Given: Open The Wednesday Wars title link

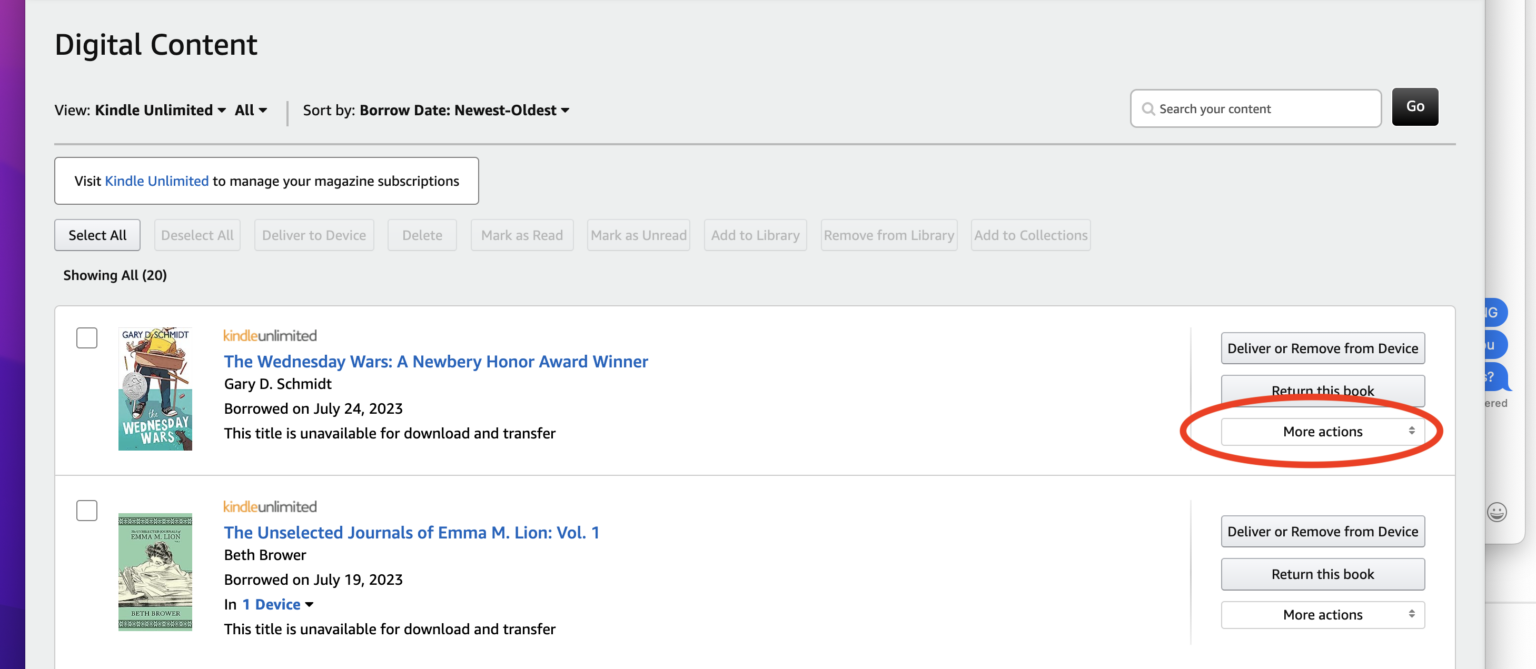Looking at the screenshot, I should (x=436, y=361).
